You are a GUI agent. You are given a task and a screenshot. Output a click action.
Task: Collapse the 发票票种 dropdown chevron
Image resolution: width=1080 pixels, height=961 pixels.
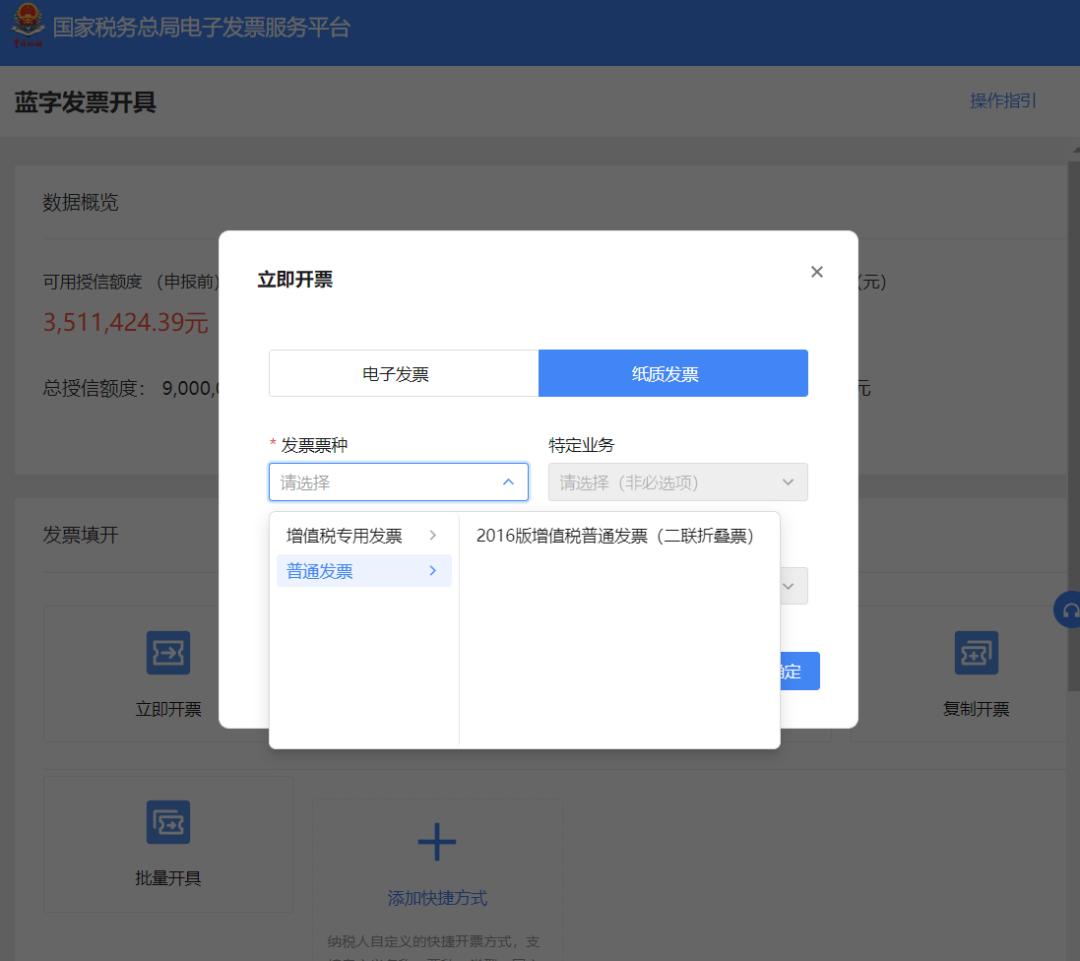coord(510,482)
